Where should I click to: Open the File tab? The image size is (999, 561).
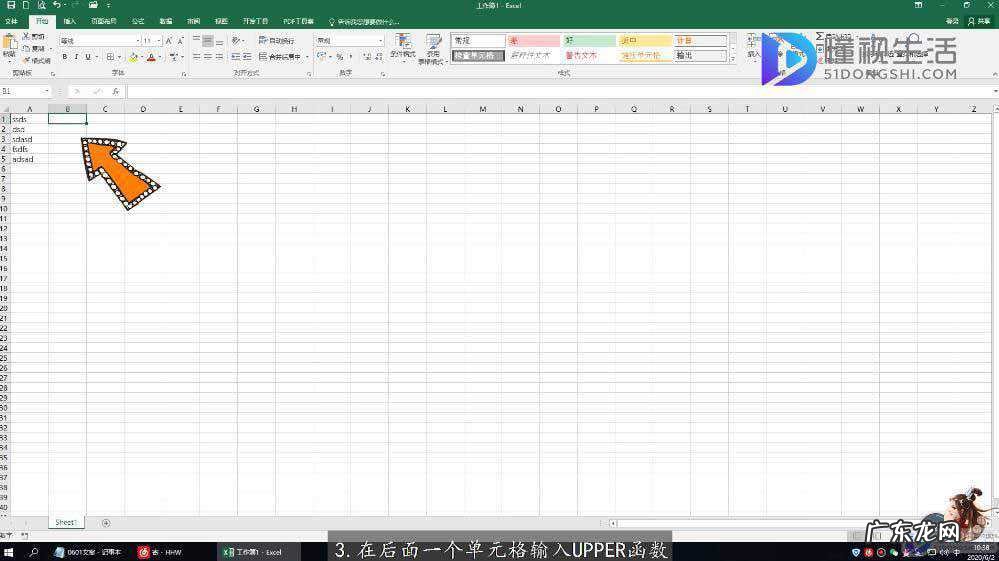coord(11,21)
